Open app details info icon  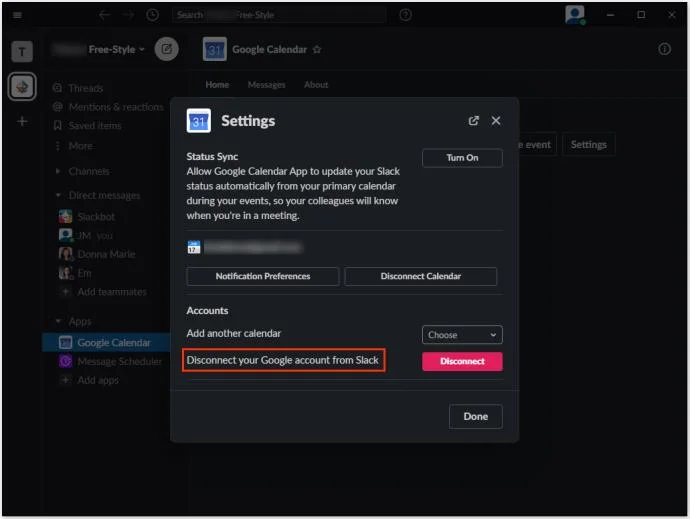pos(664,49)
